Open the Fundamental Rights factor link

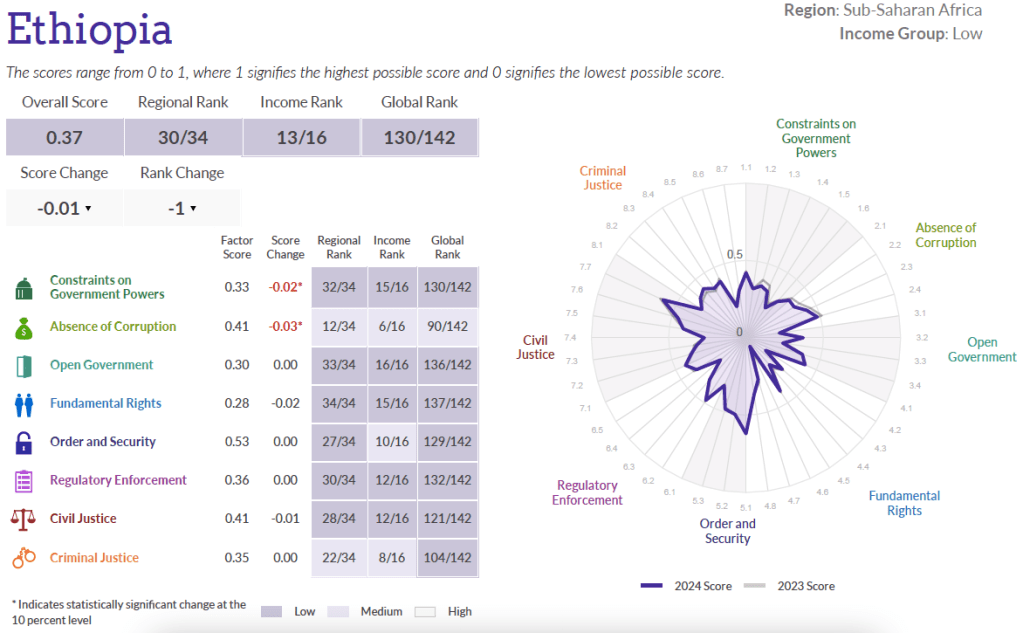tap(105, 404)
